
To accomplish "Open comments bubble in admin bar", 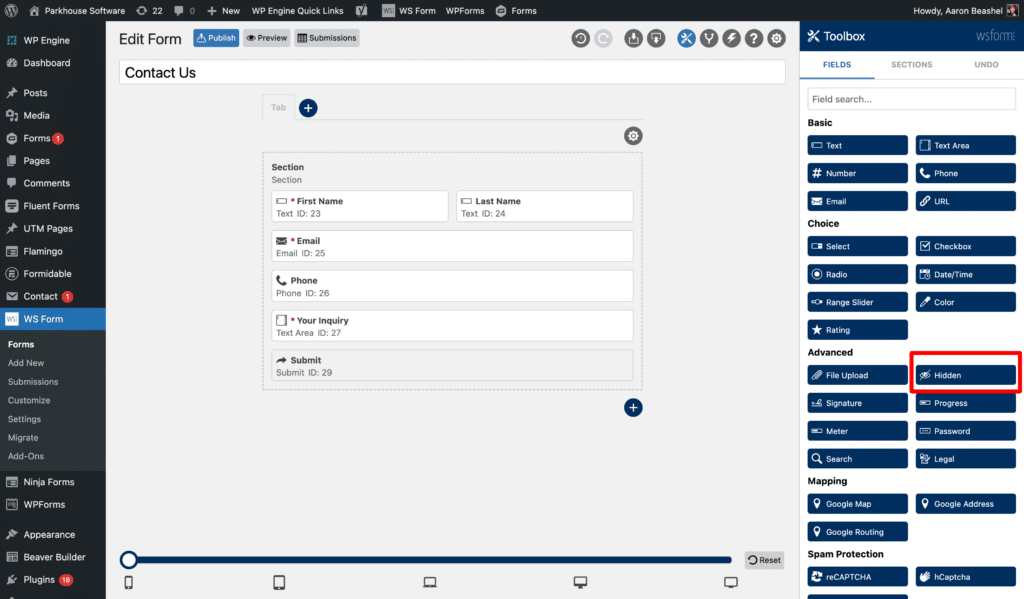I will 184,10.
